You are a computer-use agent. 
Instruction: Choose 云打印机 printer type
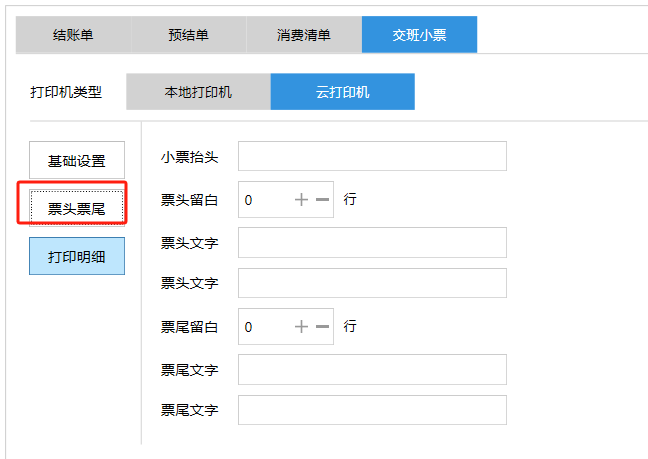pos(342,92)
